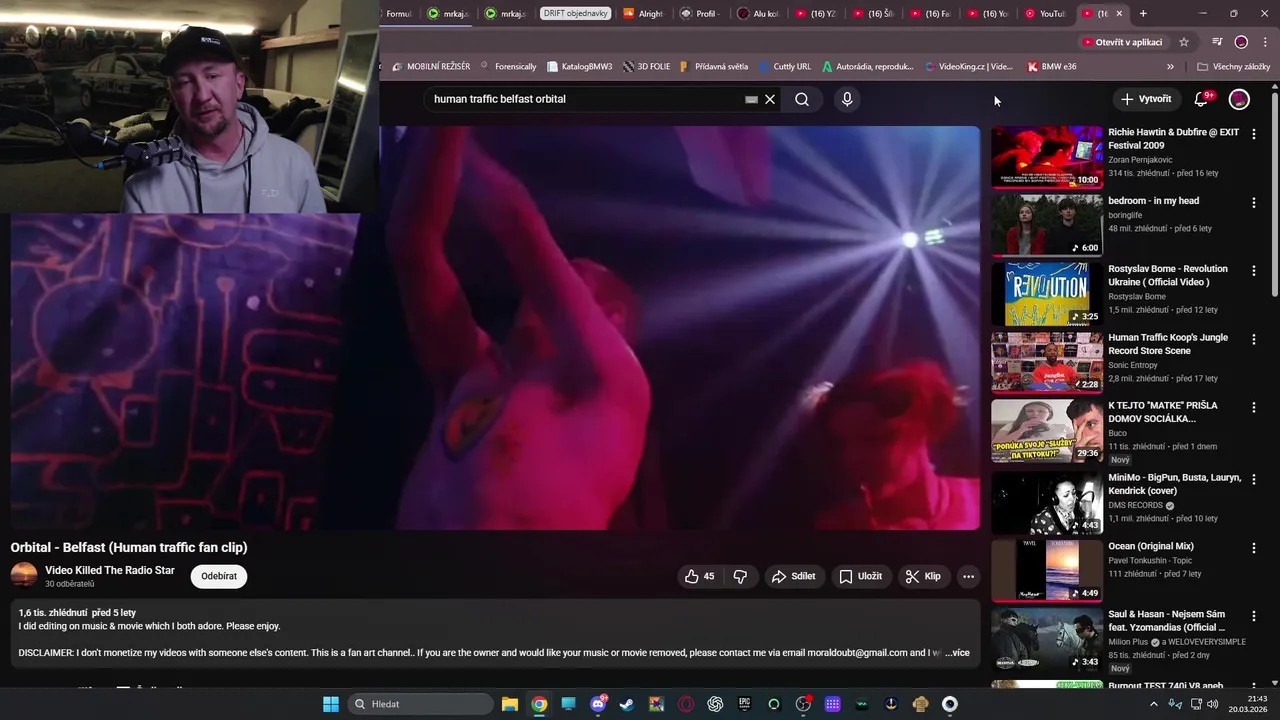Open ChatGPT icon in taskbar

(715, 704)
